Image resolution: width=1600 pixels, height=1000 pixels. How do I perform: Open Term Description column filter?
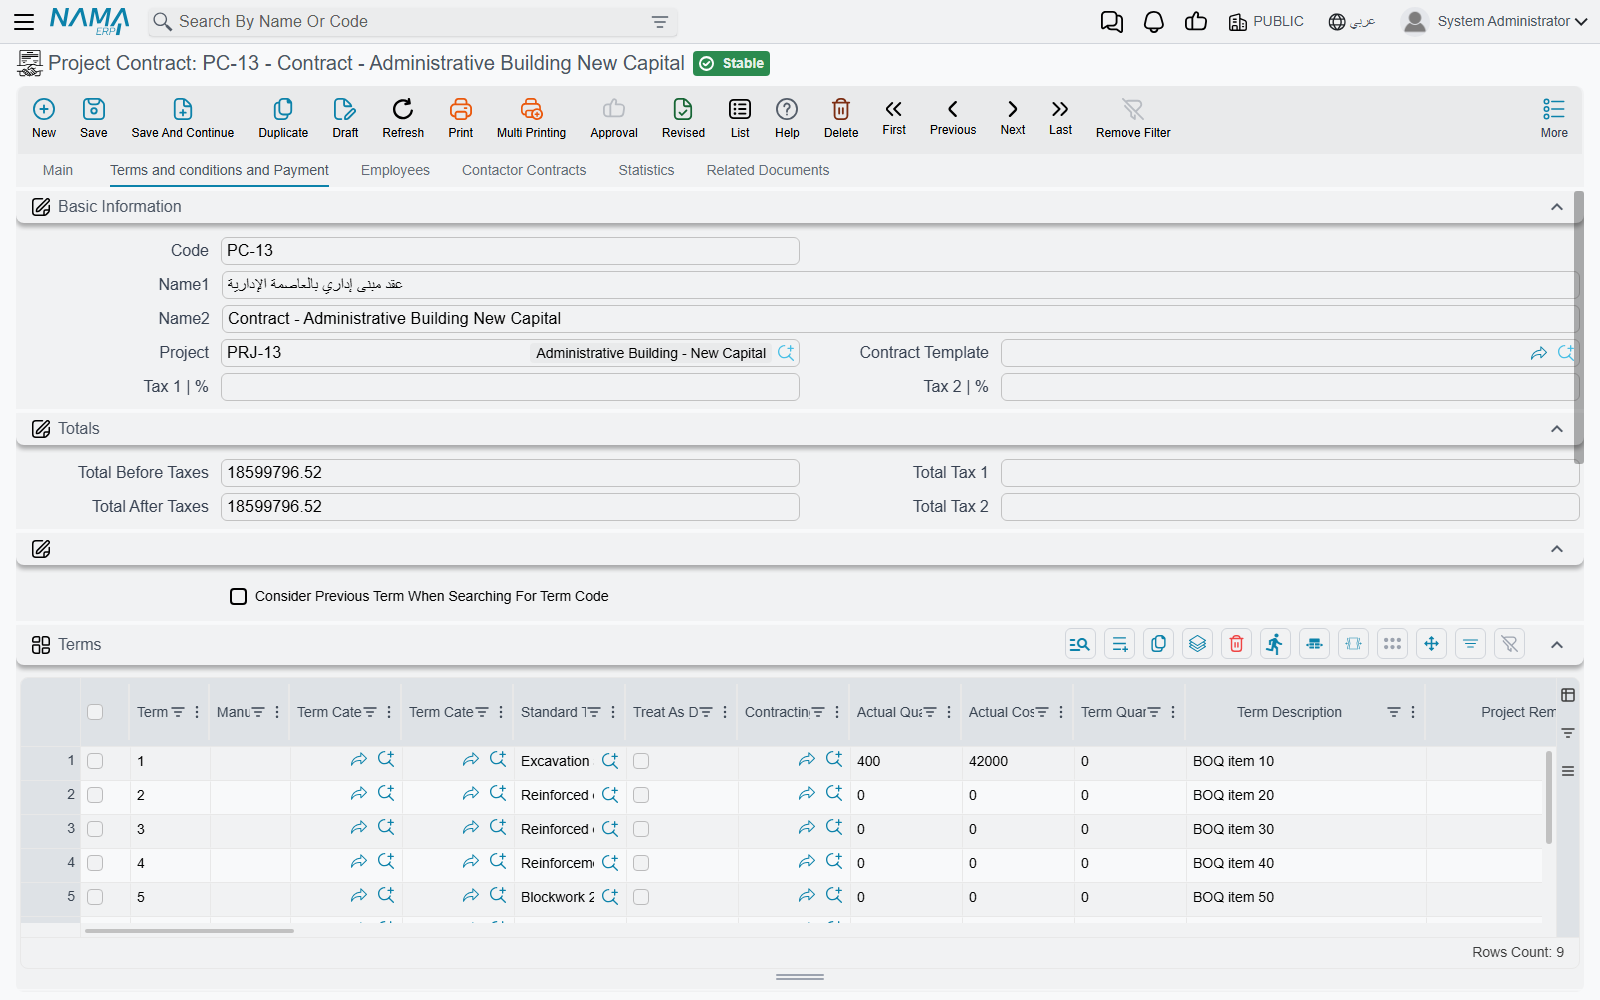pyautogui.click(x=1393, y=712)
